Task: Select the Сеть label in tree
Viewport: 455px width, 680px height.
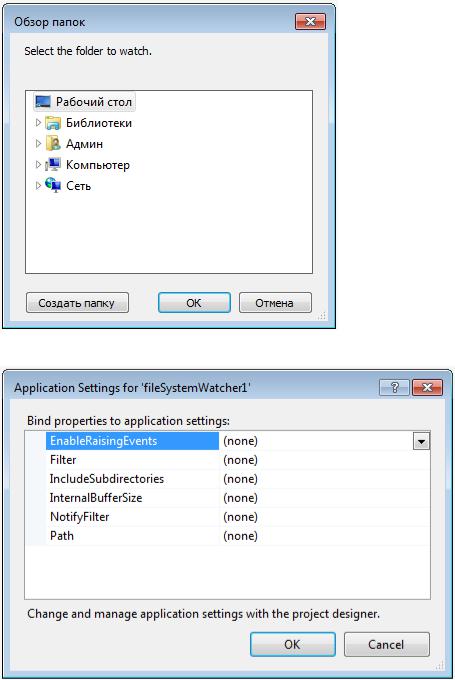Action: [x=79, y=186]
